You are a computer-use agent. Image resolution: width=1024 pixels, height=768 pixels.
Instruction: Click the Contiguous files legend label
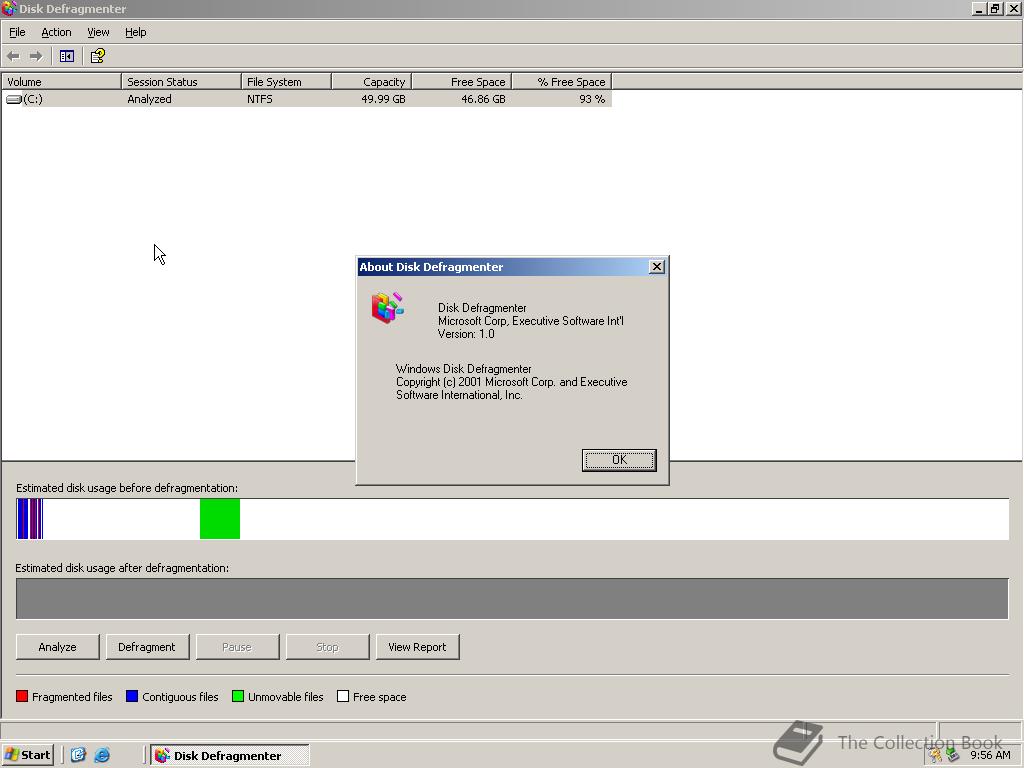[x=180, y=697]
